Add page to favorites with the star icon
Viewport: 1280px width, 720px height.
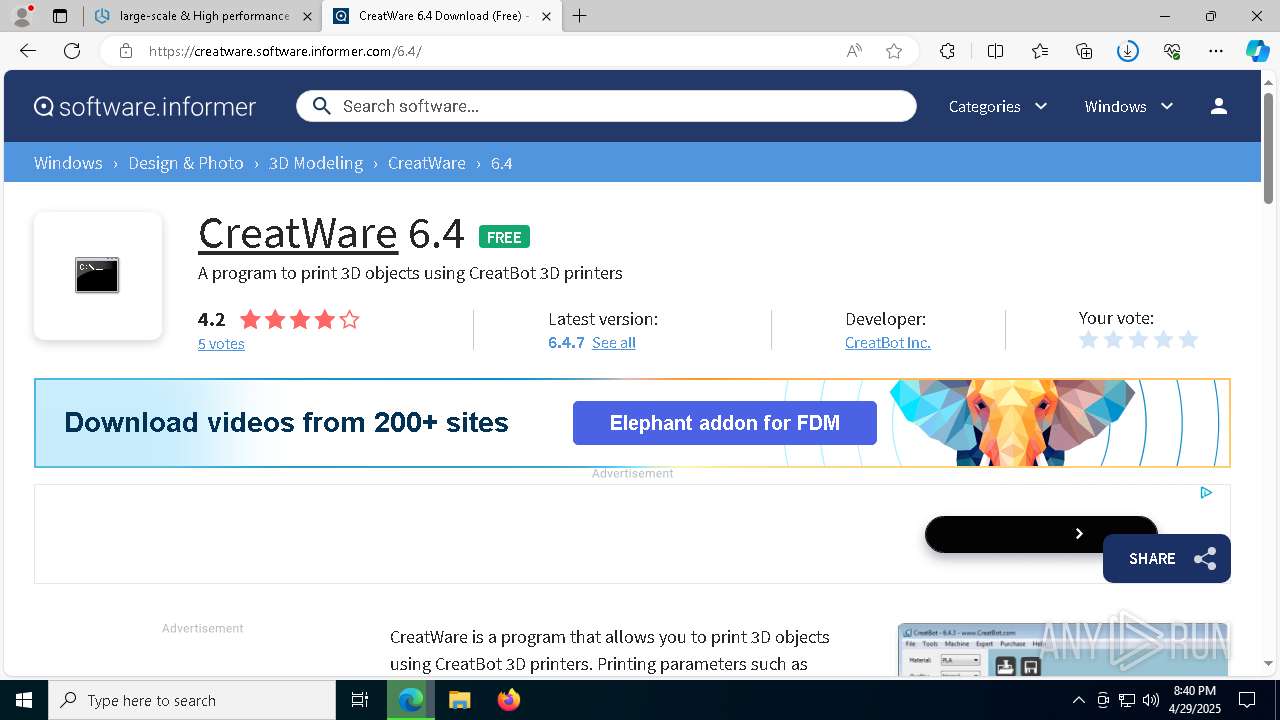pyautogui.click(x=894, y=51)
